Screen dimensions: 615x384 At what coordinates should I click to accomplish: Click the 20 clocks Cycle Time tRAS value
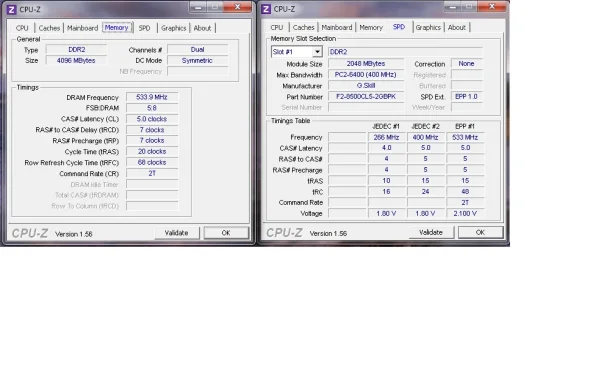click(x=152, y=152)
